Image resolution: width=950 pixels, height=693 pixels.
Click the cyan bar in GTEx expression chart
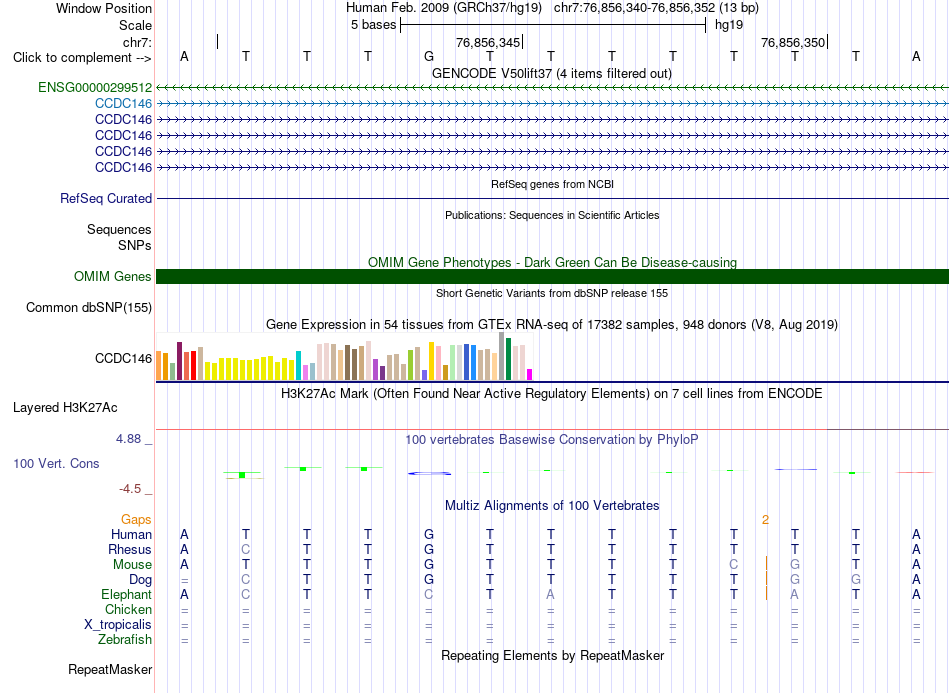298,365
